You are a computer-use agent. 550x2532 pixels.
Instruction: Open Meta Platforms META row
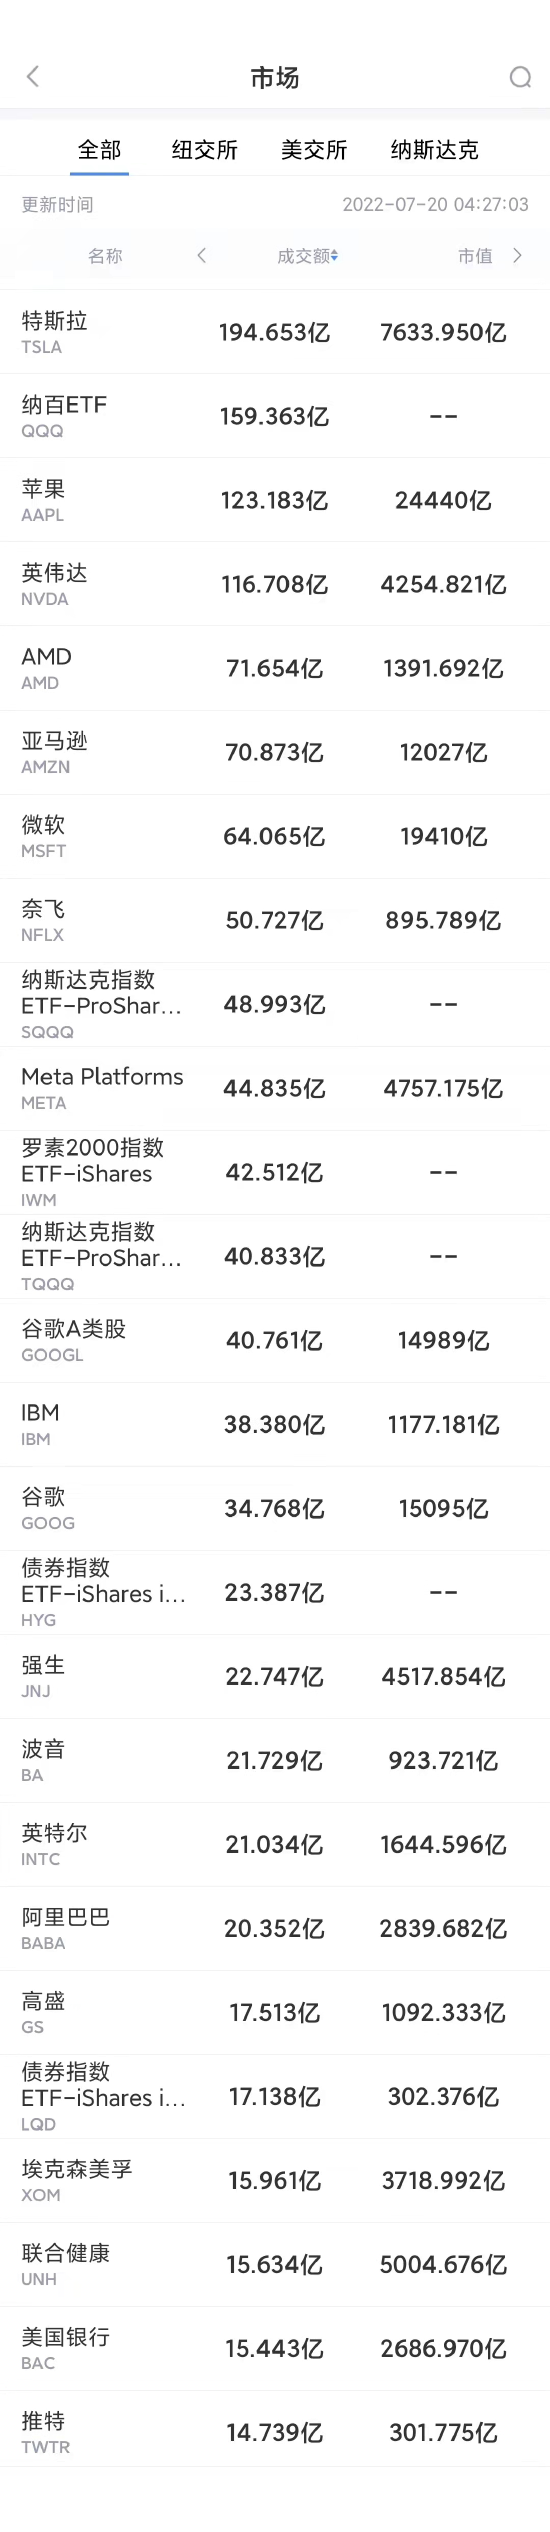[x=275, y=1088]
